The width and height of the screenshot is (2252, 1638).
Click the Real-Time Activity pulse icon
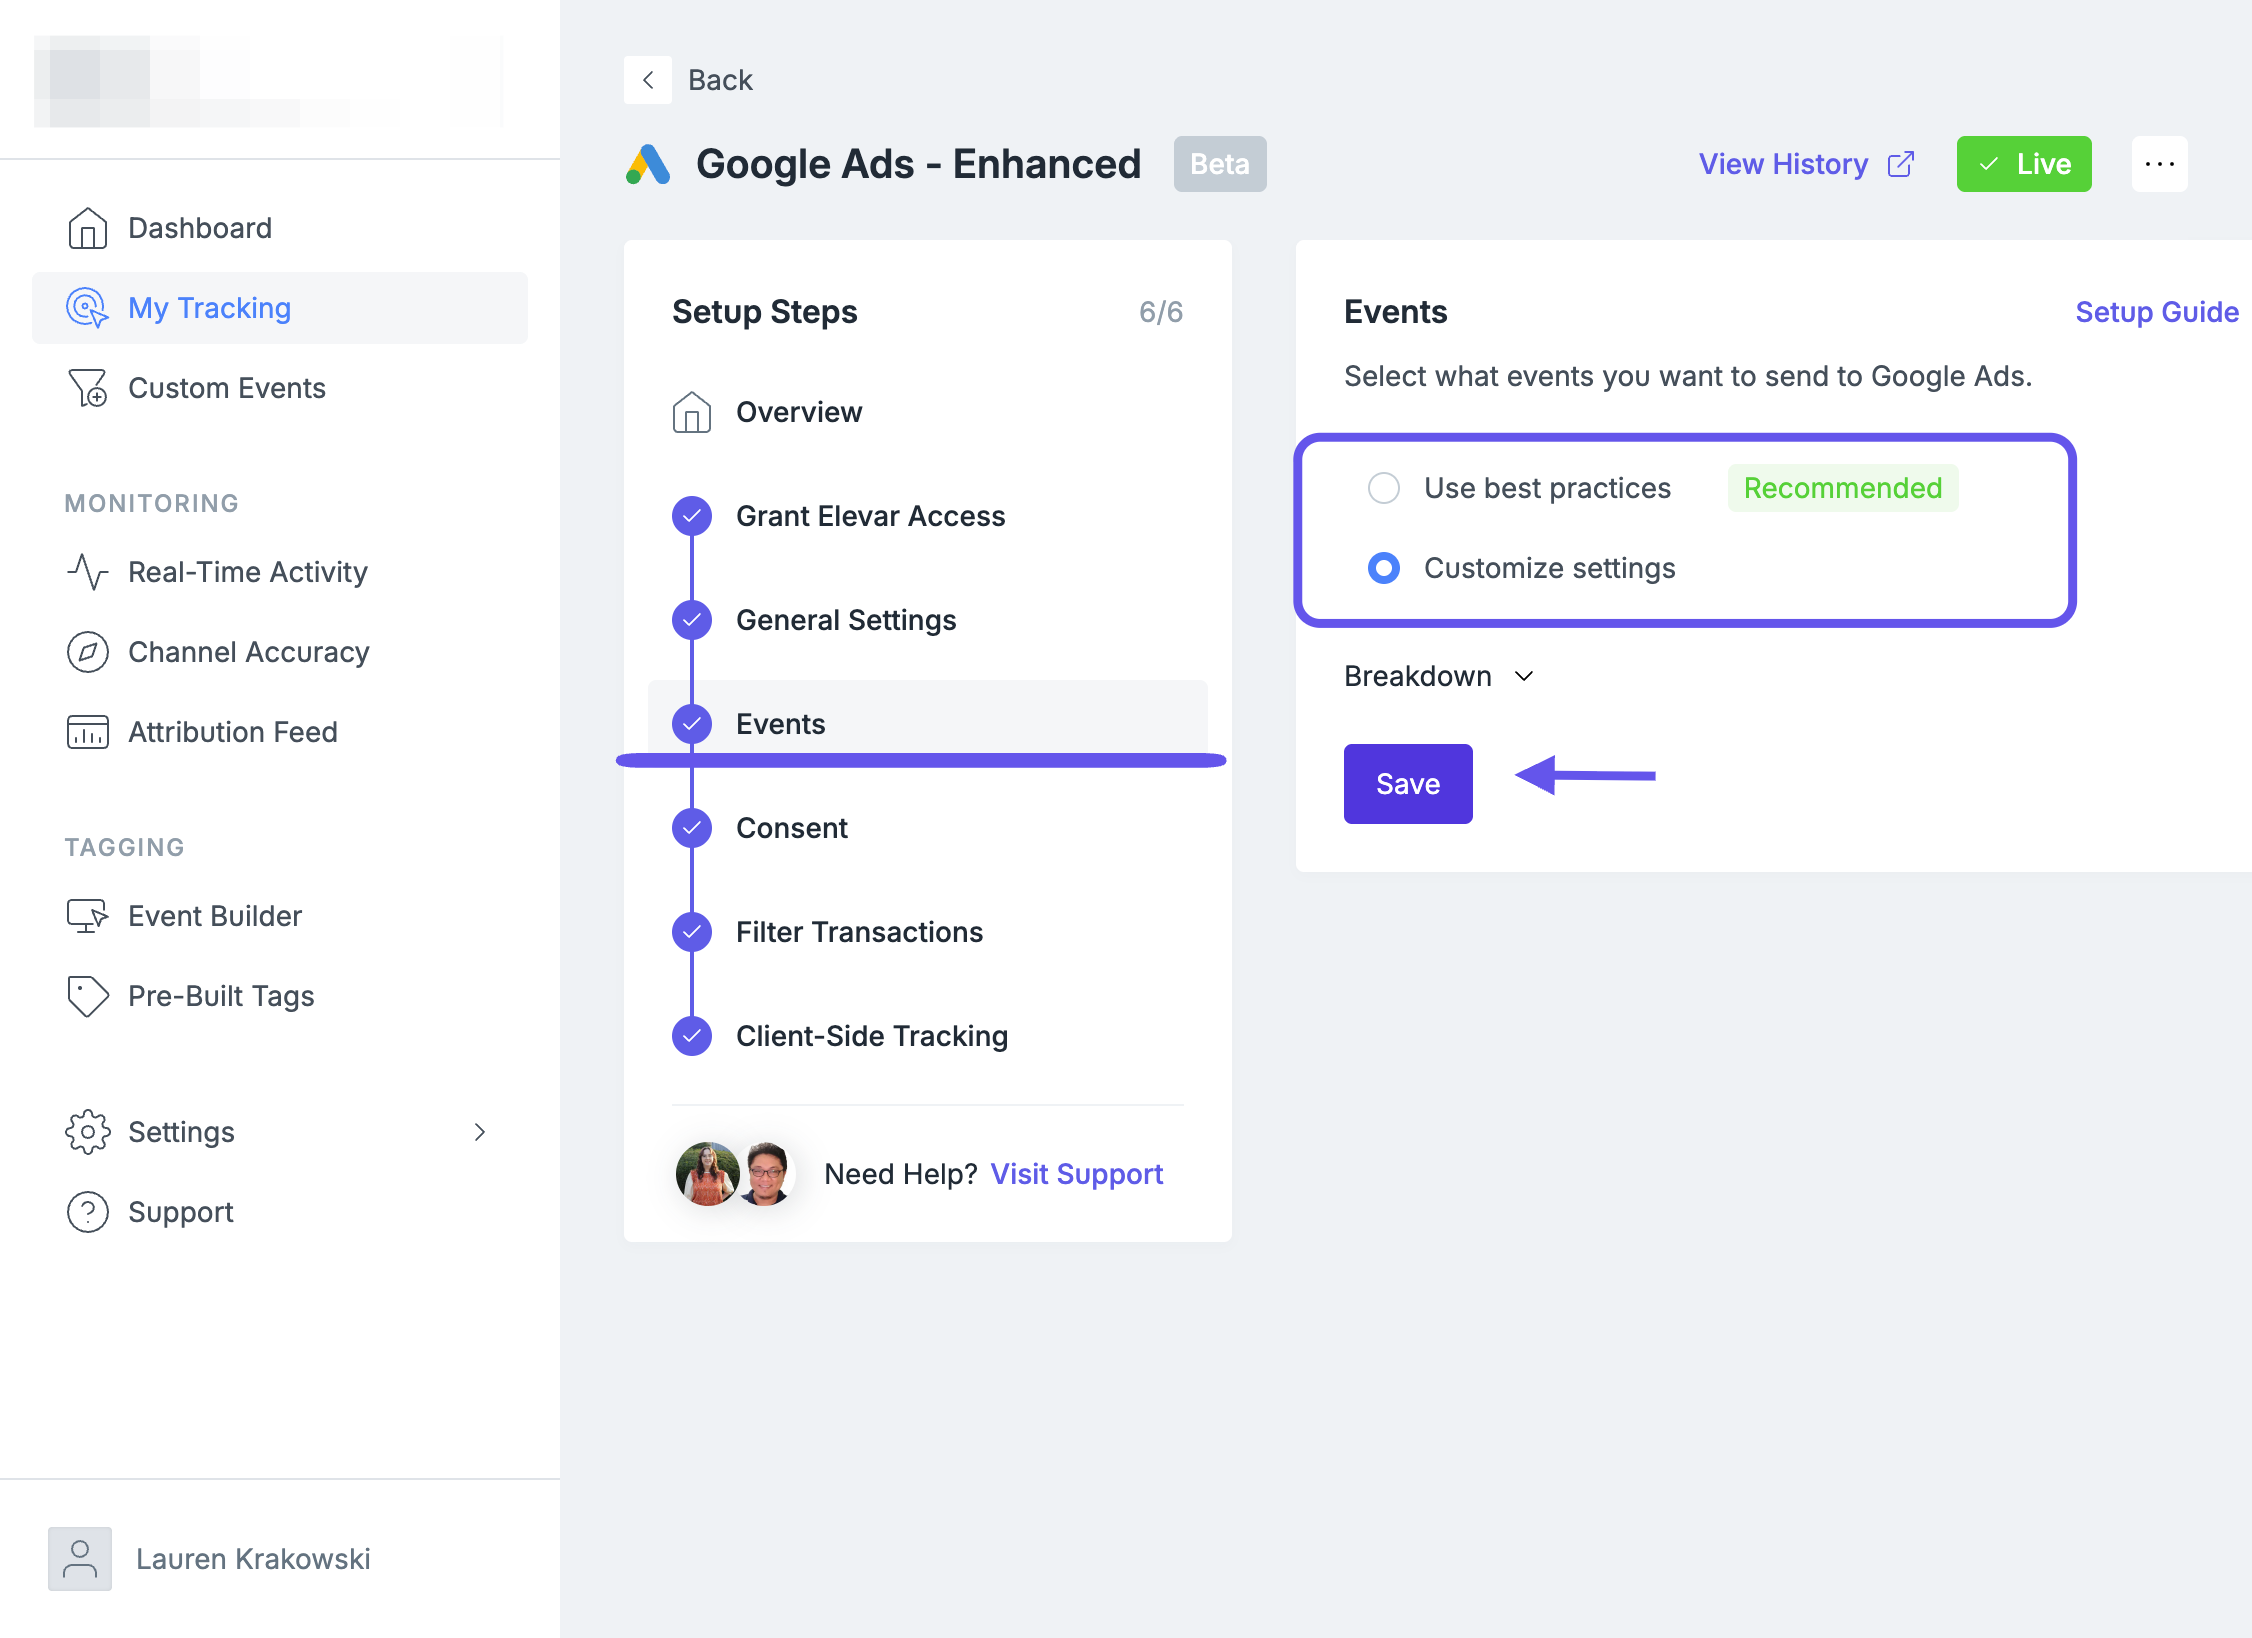[88, 572]
